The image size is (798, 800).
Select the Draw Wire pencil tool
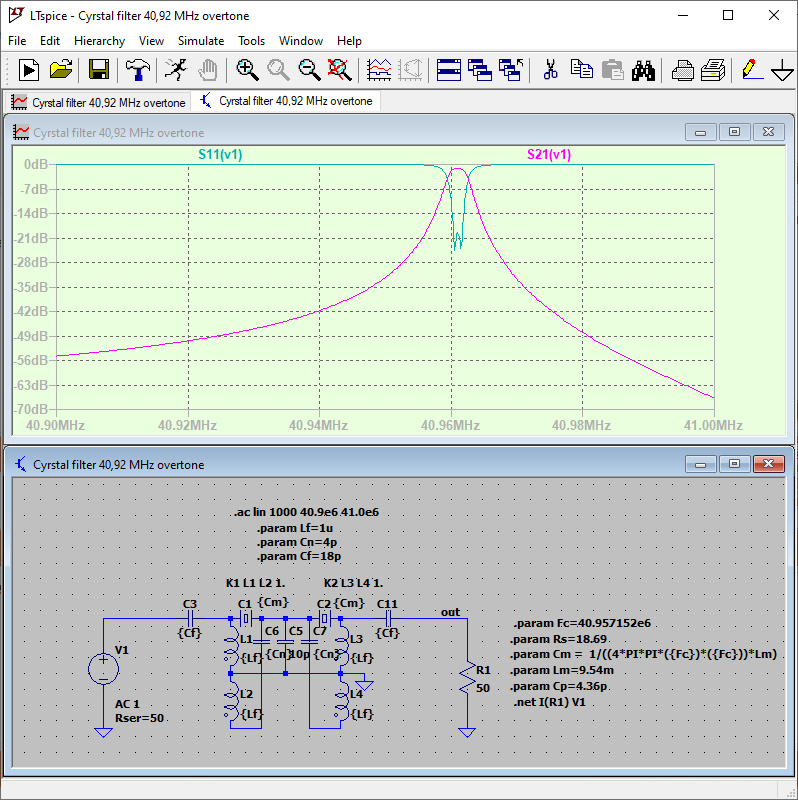[x=749, y=69]
